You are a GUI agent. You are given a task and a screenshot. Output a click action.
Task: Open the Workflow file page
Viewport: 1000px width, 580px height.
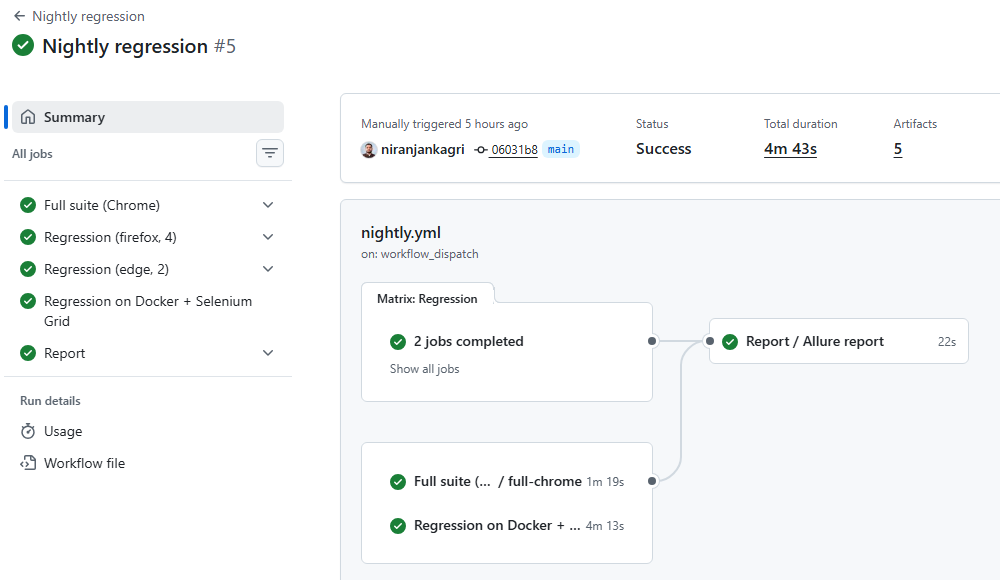pyautogui.click(x=84, y=463)
